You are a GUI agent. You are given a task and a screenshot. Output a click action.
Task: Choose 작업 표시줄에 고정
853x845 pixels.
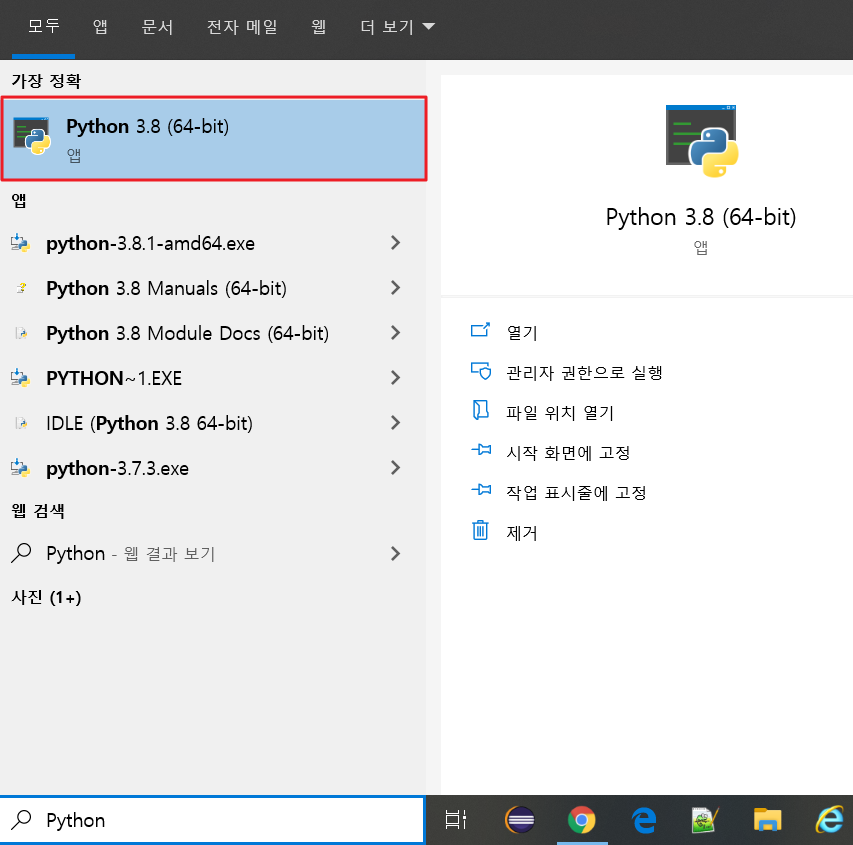576,492
